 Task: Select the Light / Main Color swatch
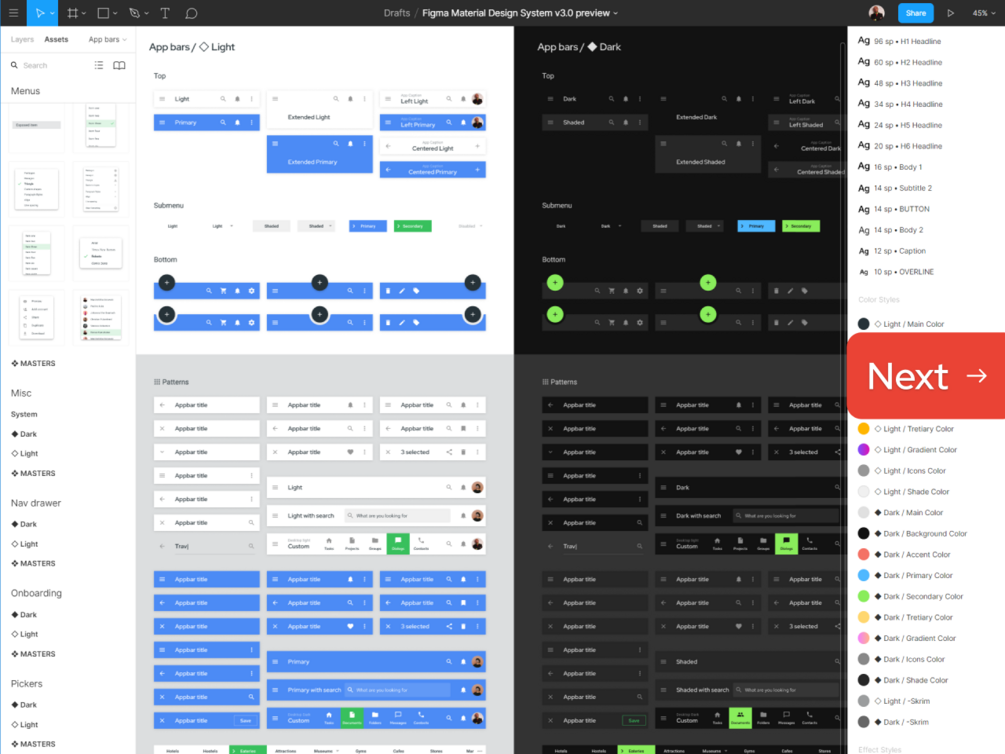(863, 324)
